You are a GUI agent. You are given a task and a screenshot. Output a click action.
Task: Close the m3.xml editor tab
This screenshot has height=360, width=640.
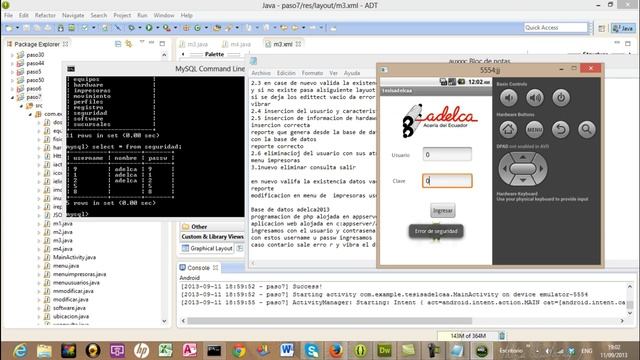pos(298,44)
